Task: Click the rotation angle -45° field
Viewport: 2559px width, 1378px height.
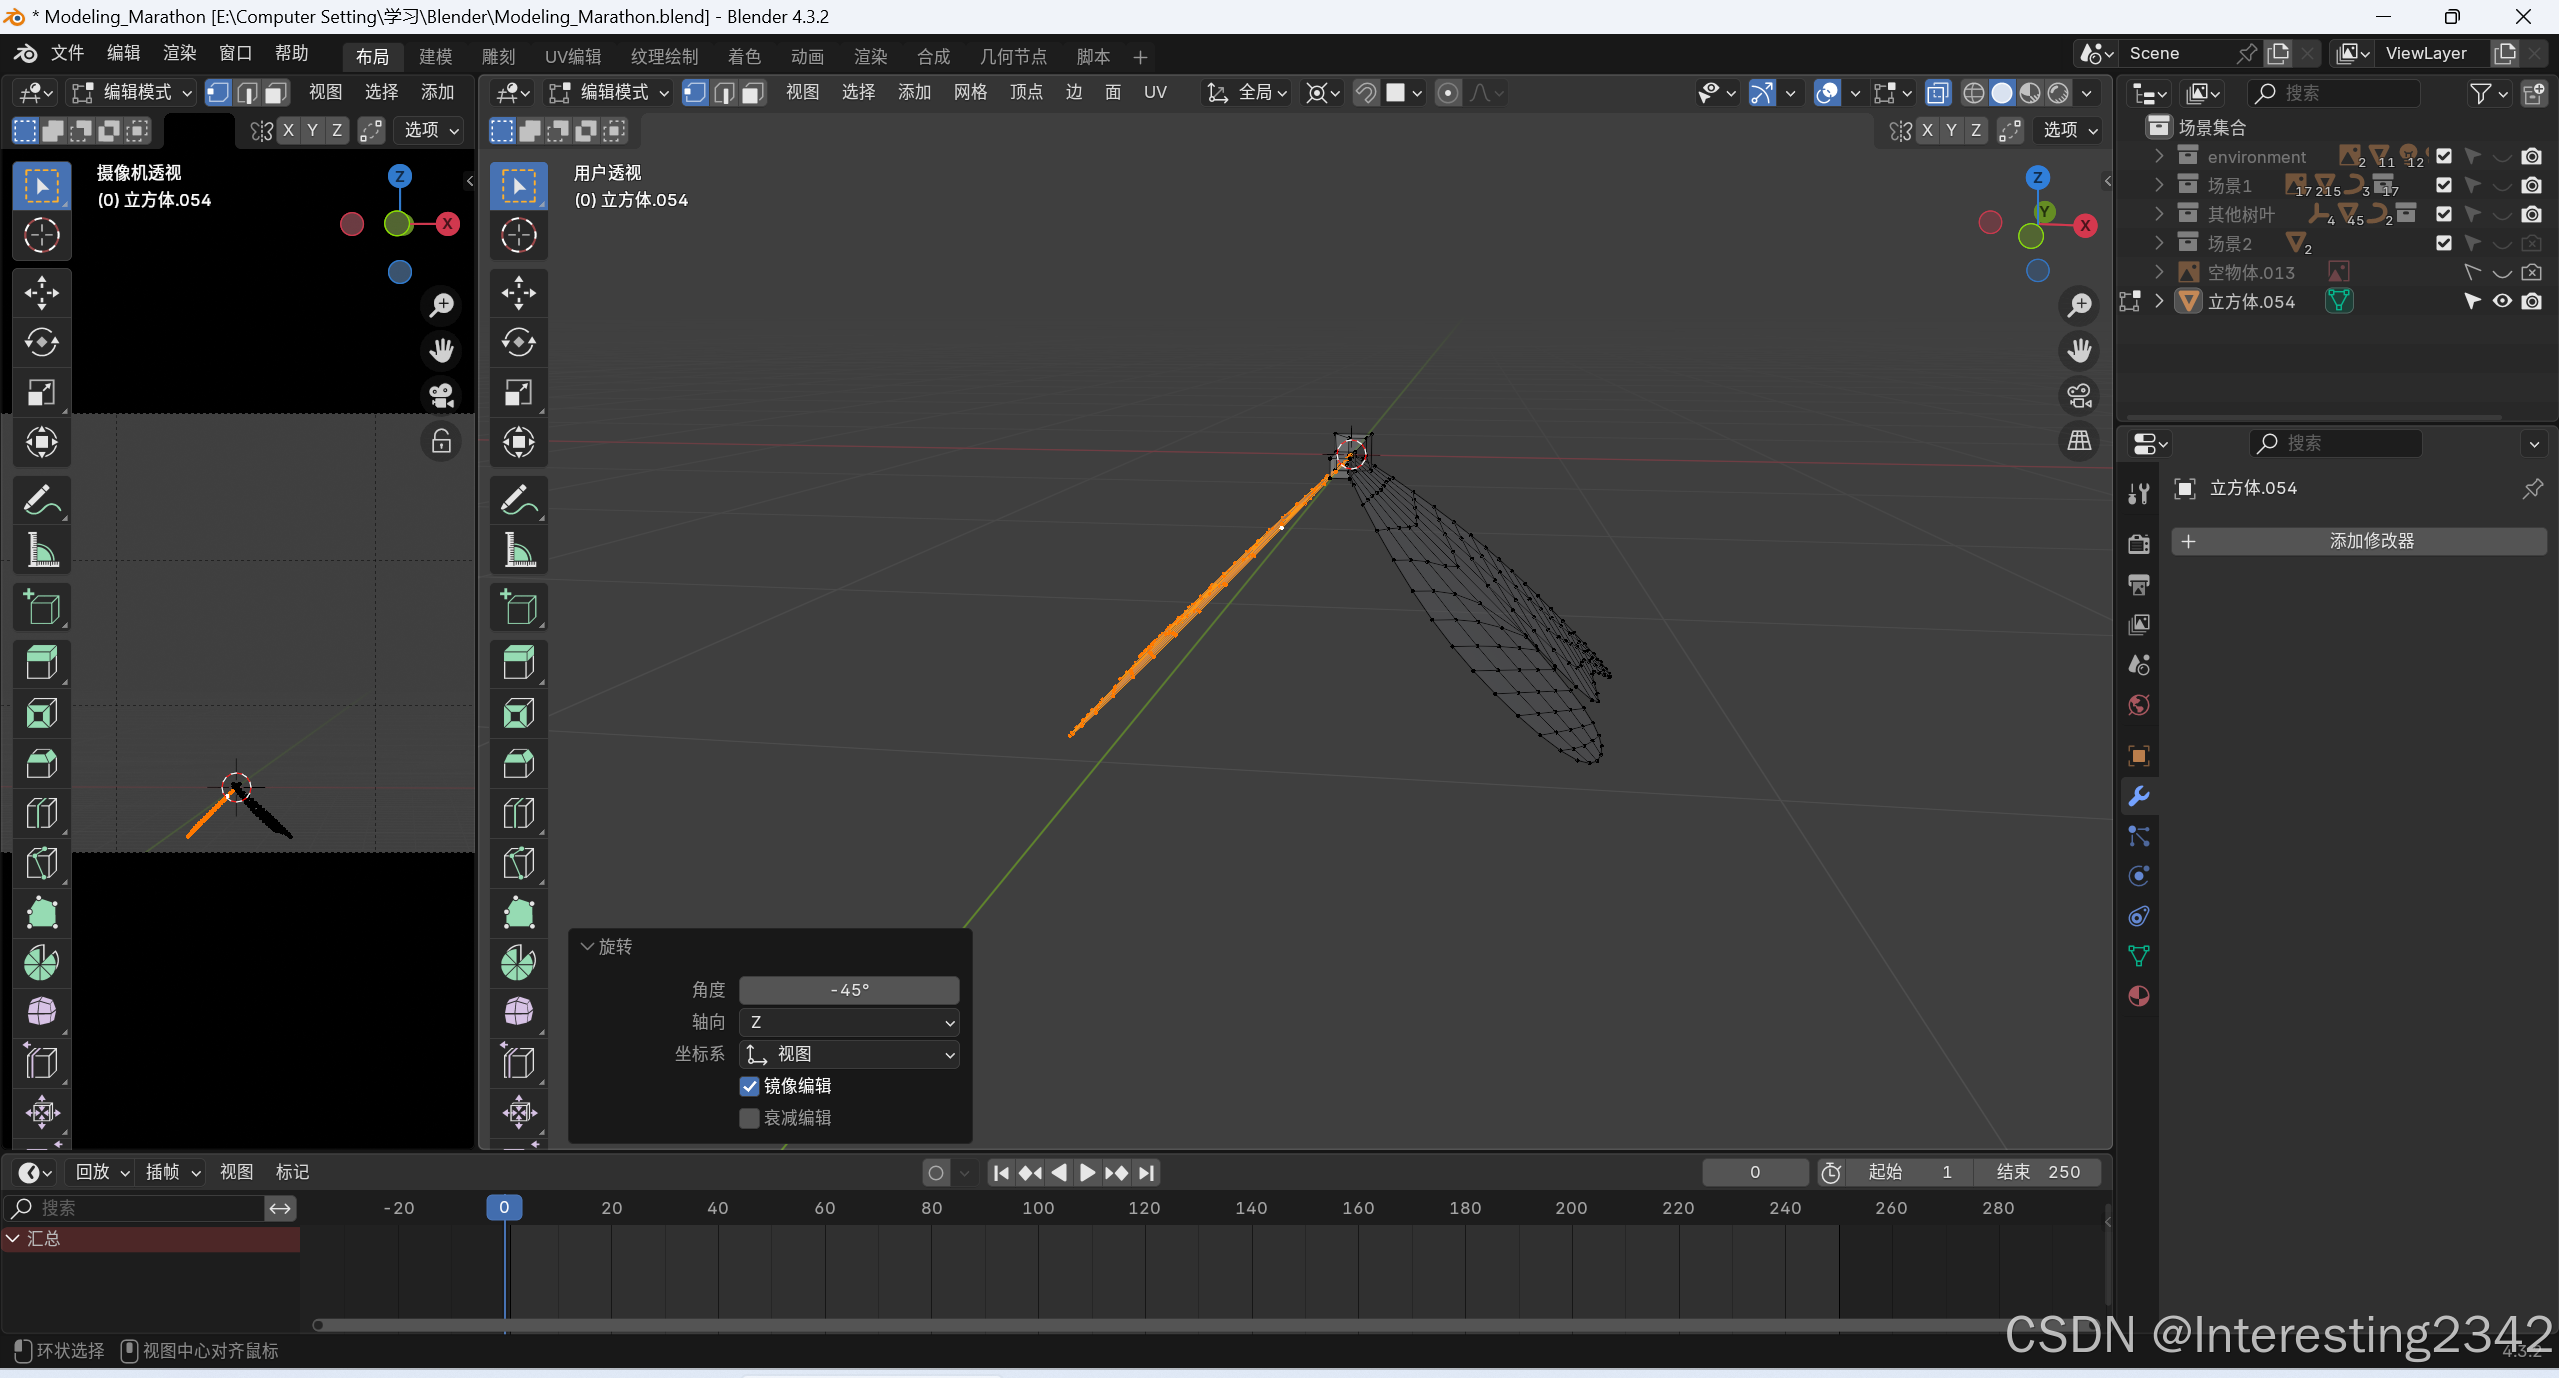Action: click(x=849, y=990)
